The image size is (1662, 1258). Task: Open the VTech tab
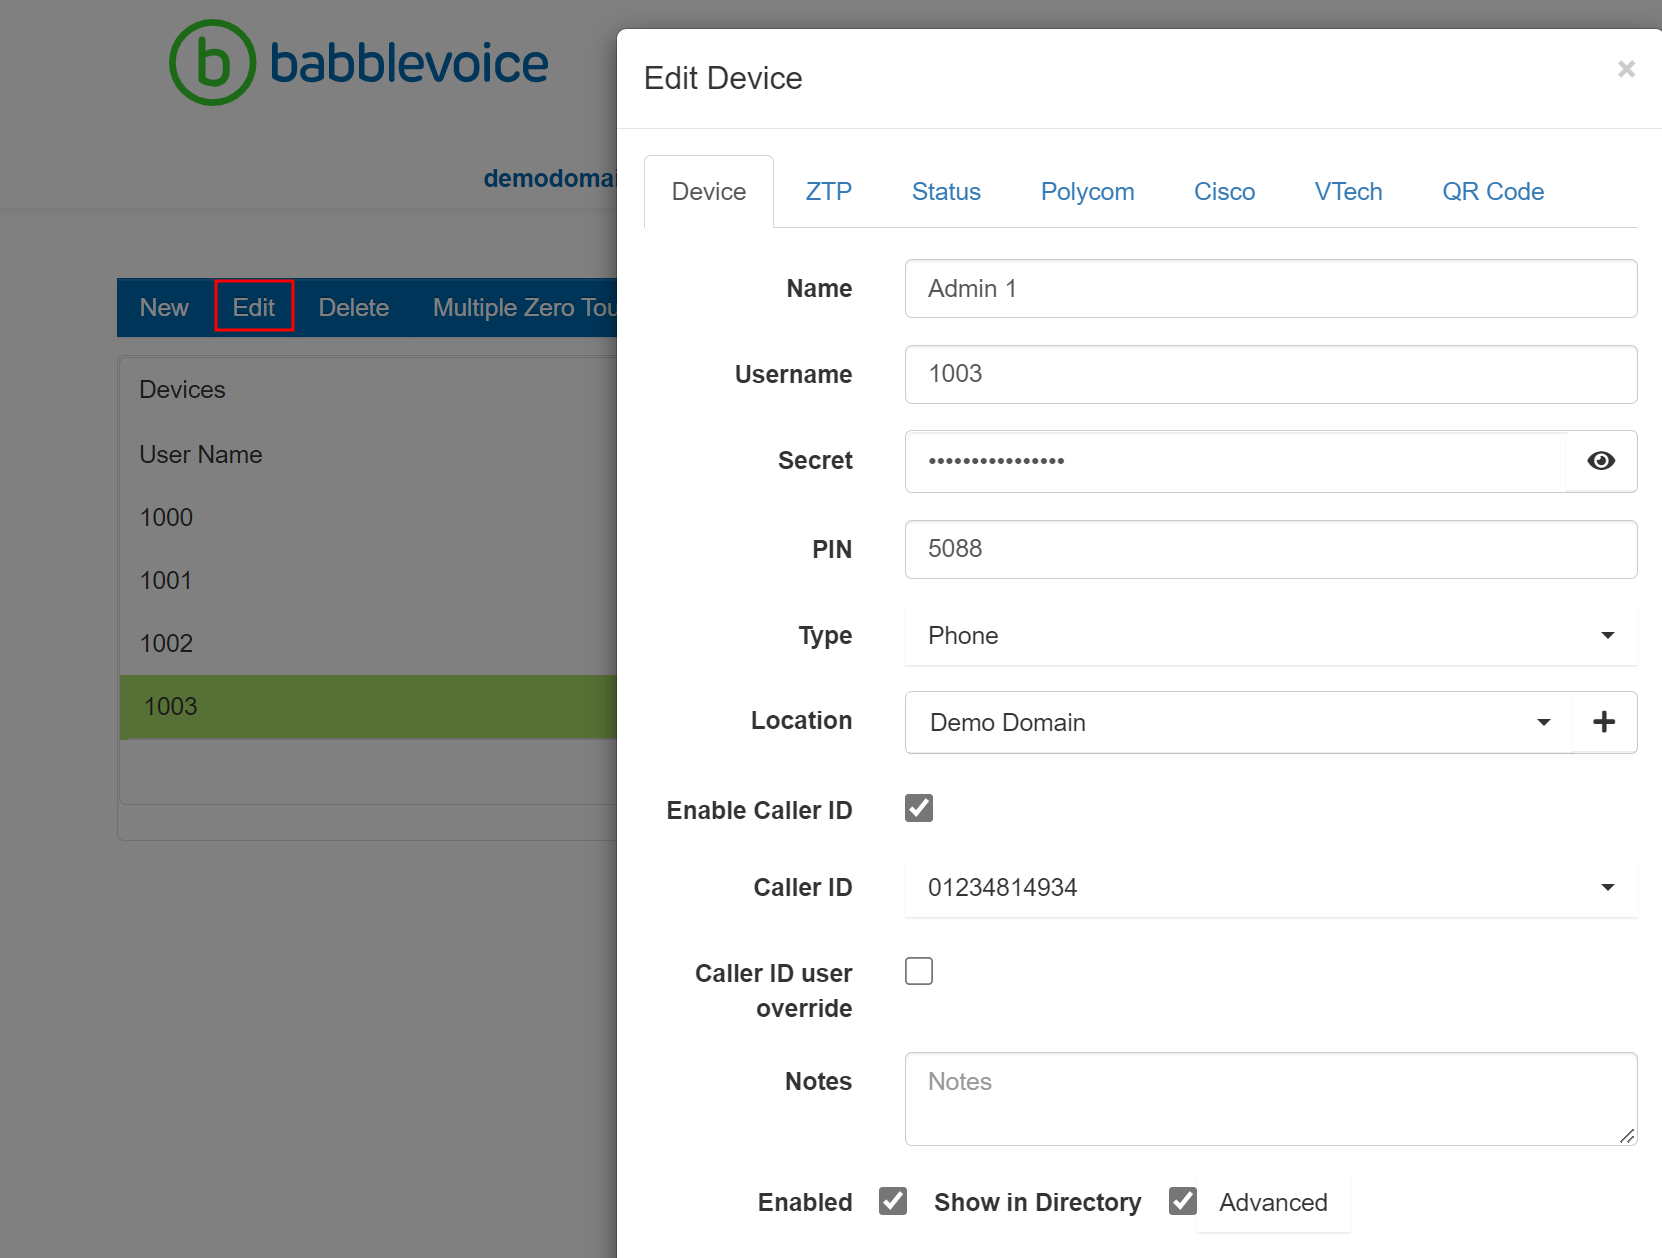pos(1348,192)
